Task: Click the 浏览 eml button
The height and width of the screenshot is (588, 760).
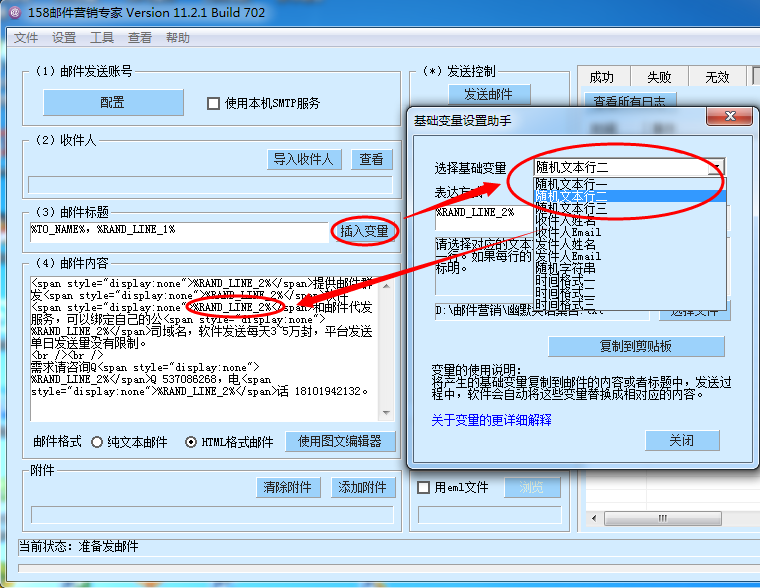Action: [x=532, y=487]
